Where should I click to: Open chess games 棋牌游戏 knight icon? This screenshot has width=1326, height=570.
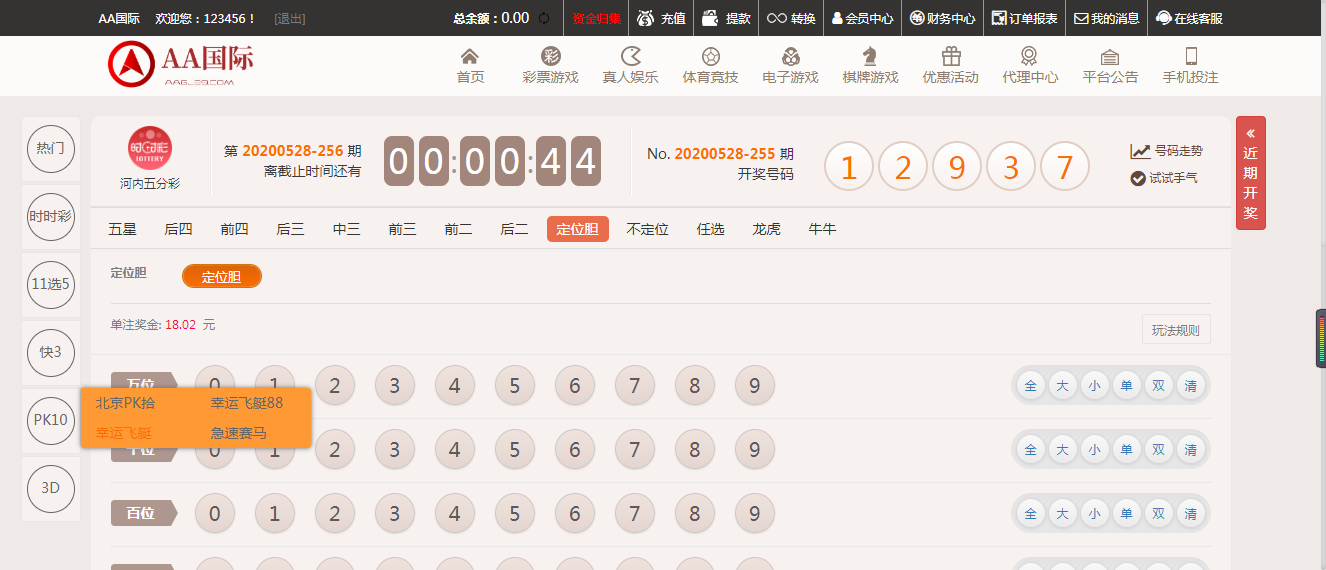pyautogui.click(x=870, y=57)
